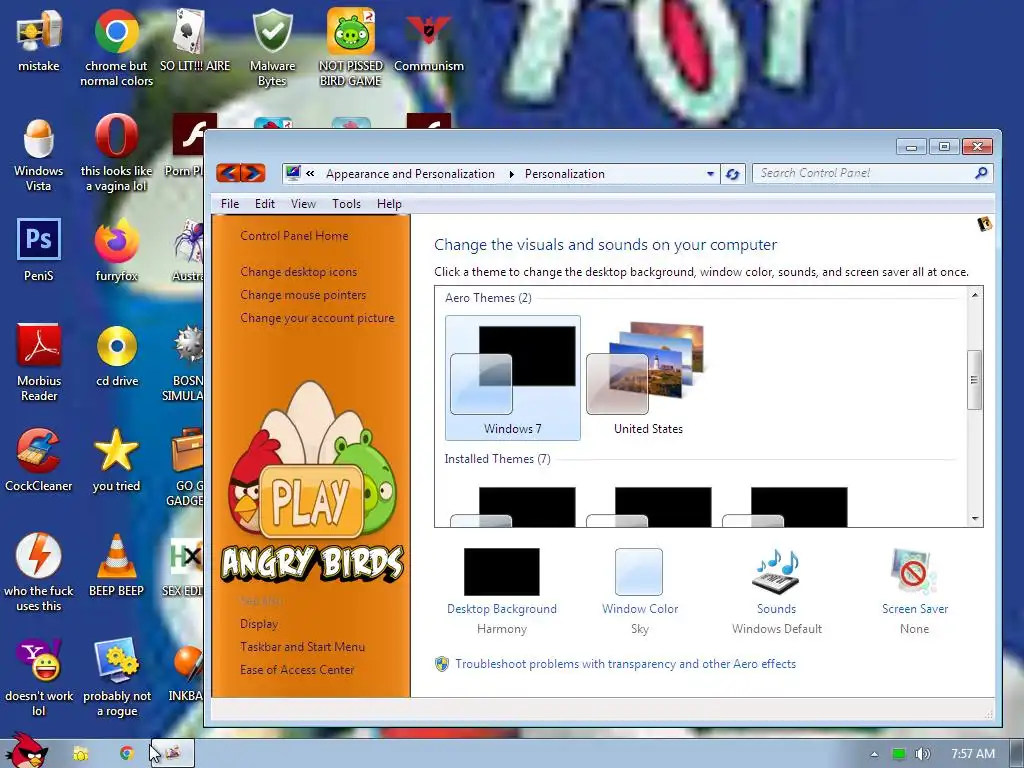Open the address bar history dropdown arrow
Image resolution: width=1024 pixels, height=768 pixels.
(x=710, y=174)
